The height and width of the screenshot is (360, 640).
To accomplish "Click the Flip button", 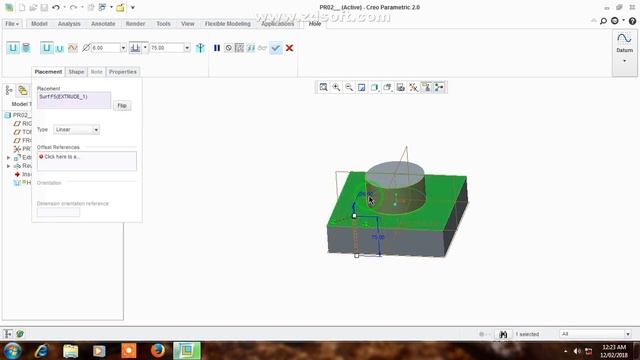I will pyautogui.click(x=122, y=106).
